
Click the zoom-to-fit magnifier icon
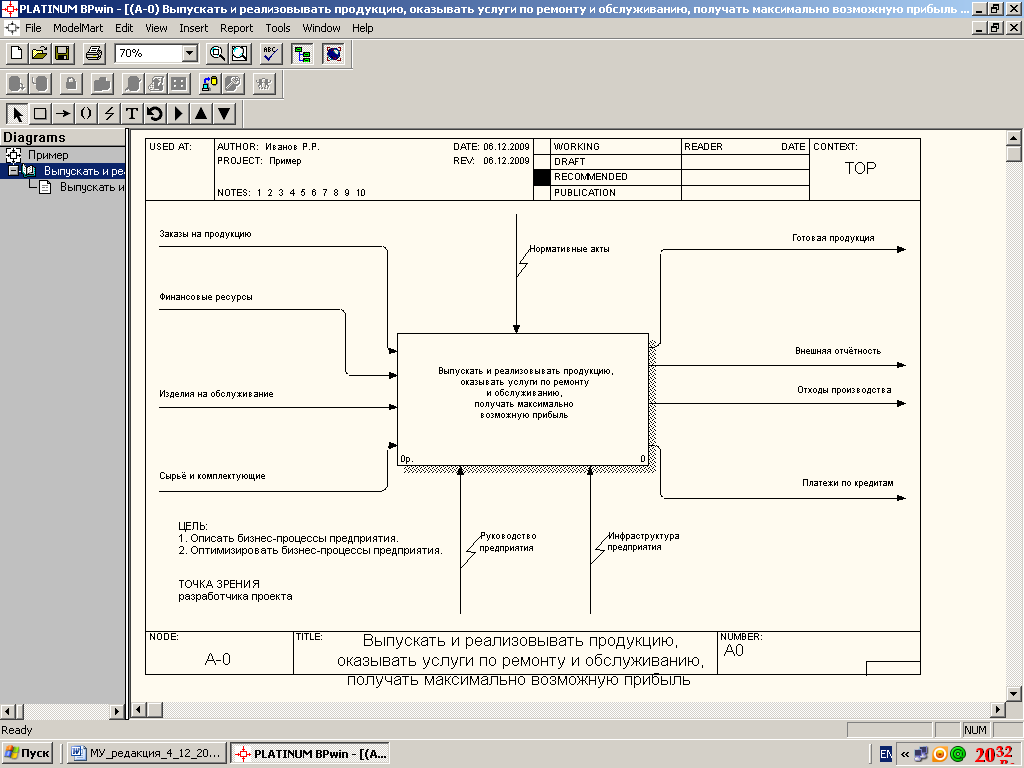pos(240,54)
